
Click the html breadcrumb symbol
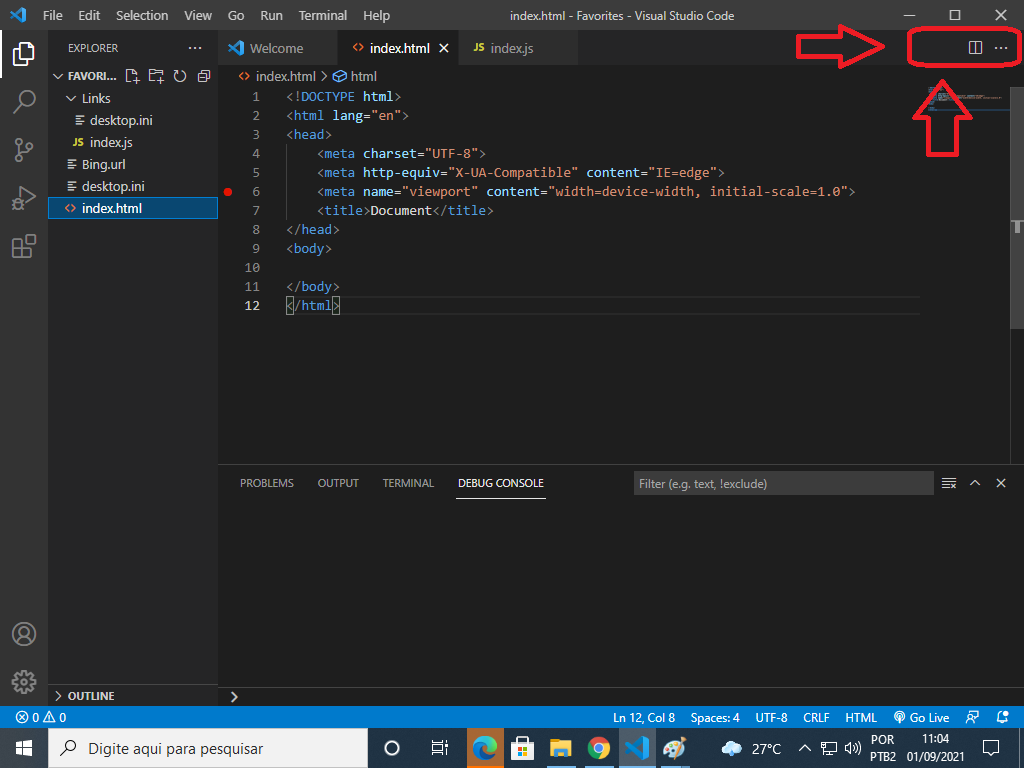tap(355, 76)
